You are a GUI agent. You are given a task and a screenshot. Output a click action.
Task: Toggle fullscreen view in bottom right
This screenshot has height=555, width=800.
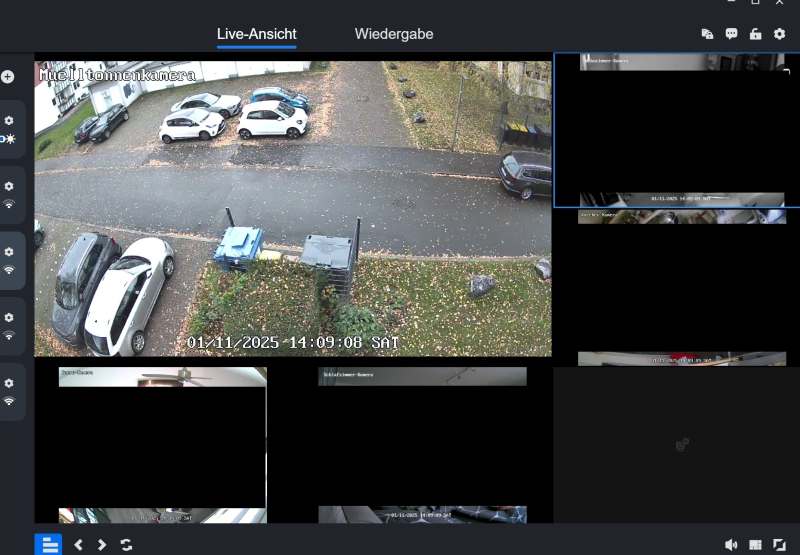779,545
